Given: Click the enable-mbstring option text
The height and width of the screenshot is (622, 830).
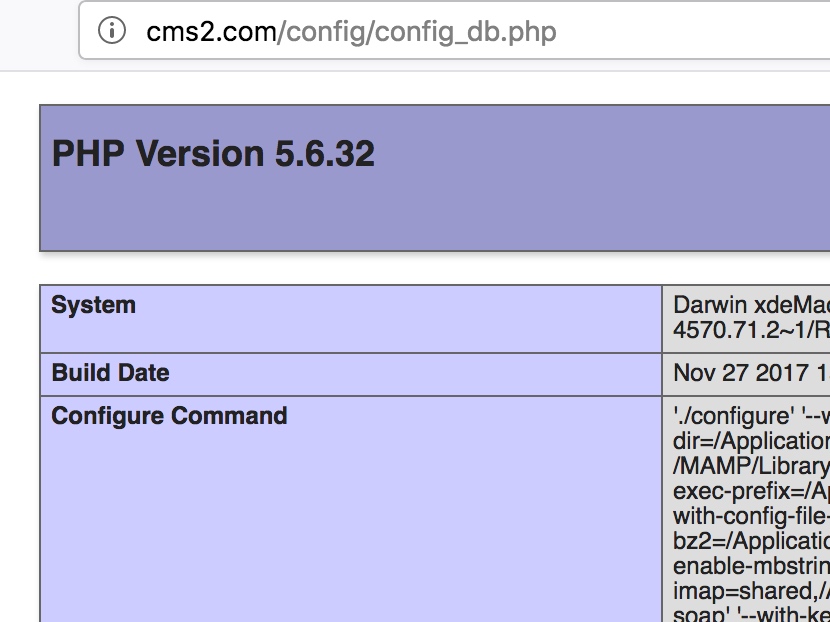Looking at the screenshot, I should (x=750, y=566).
